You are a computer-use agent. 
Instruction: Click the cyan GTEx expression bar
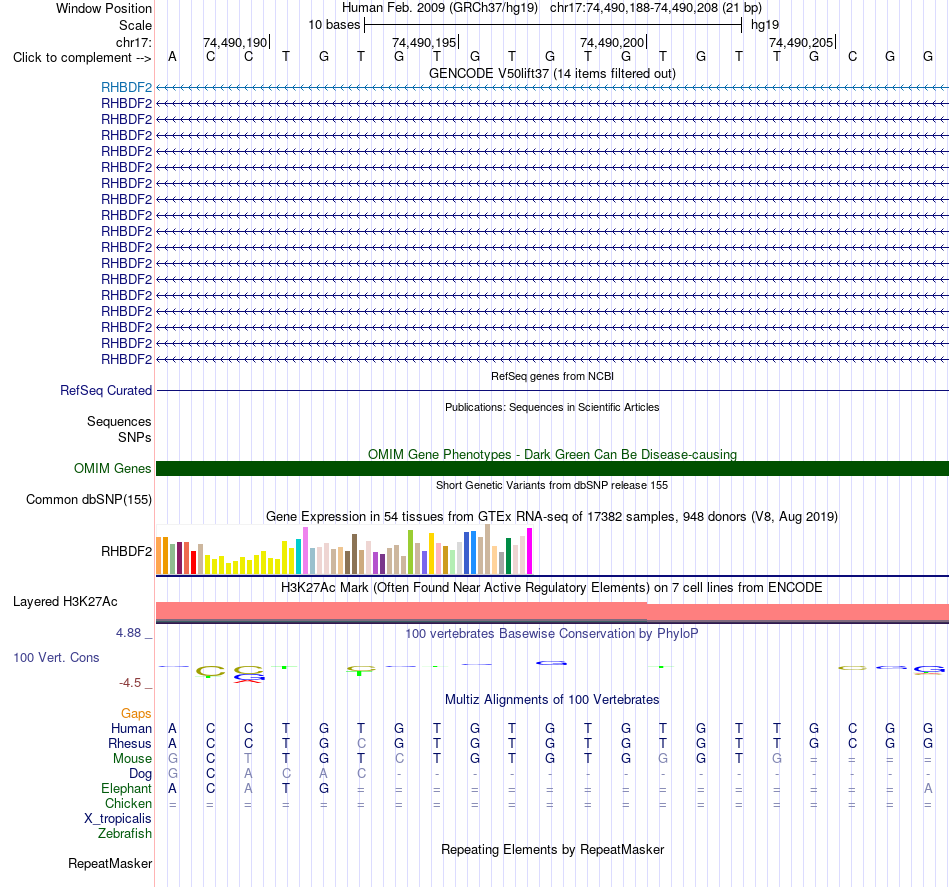coord(299,556)
